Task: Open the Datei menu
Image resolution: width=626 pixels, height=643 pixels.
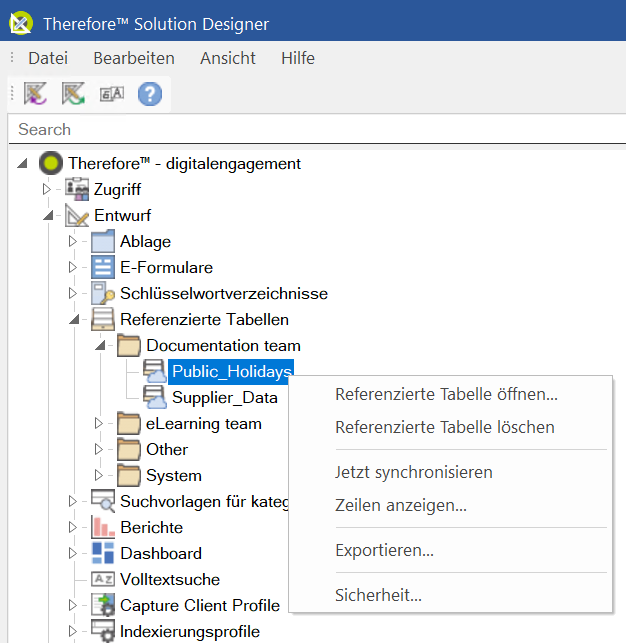Action: (48, 58)
